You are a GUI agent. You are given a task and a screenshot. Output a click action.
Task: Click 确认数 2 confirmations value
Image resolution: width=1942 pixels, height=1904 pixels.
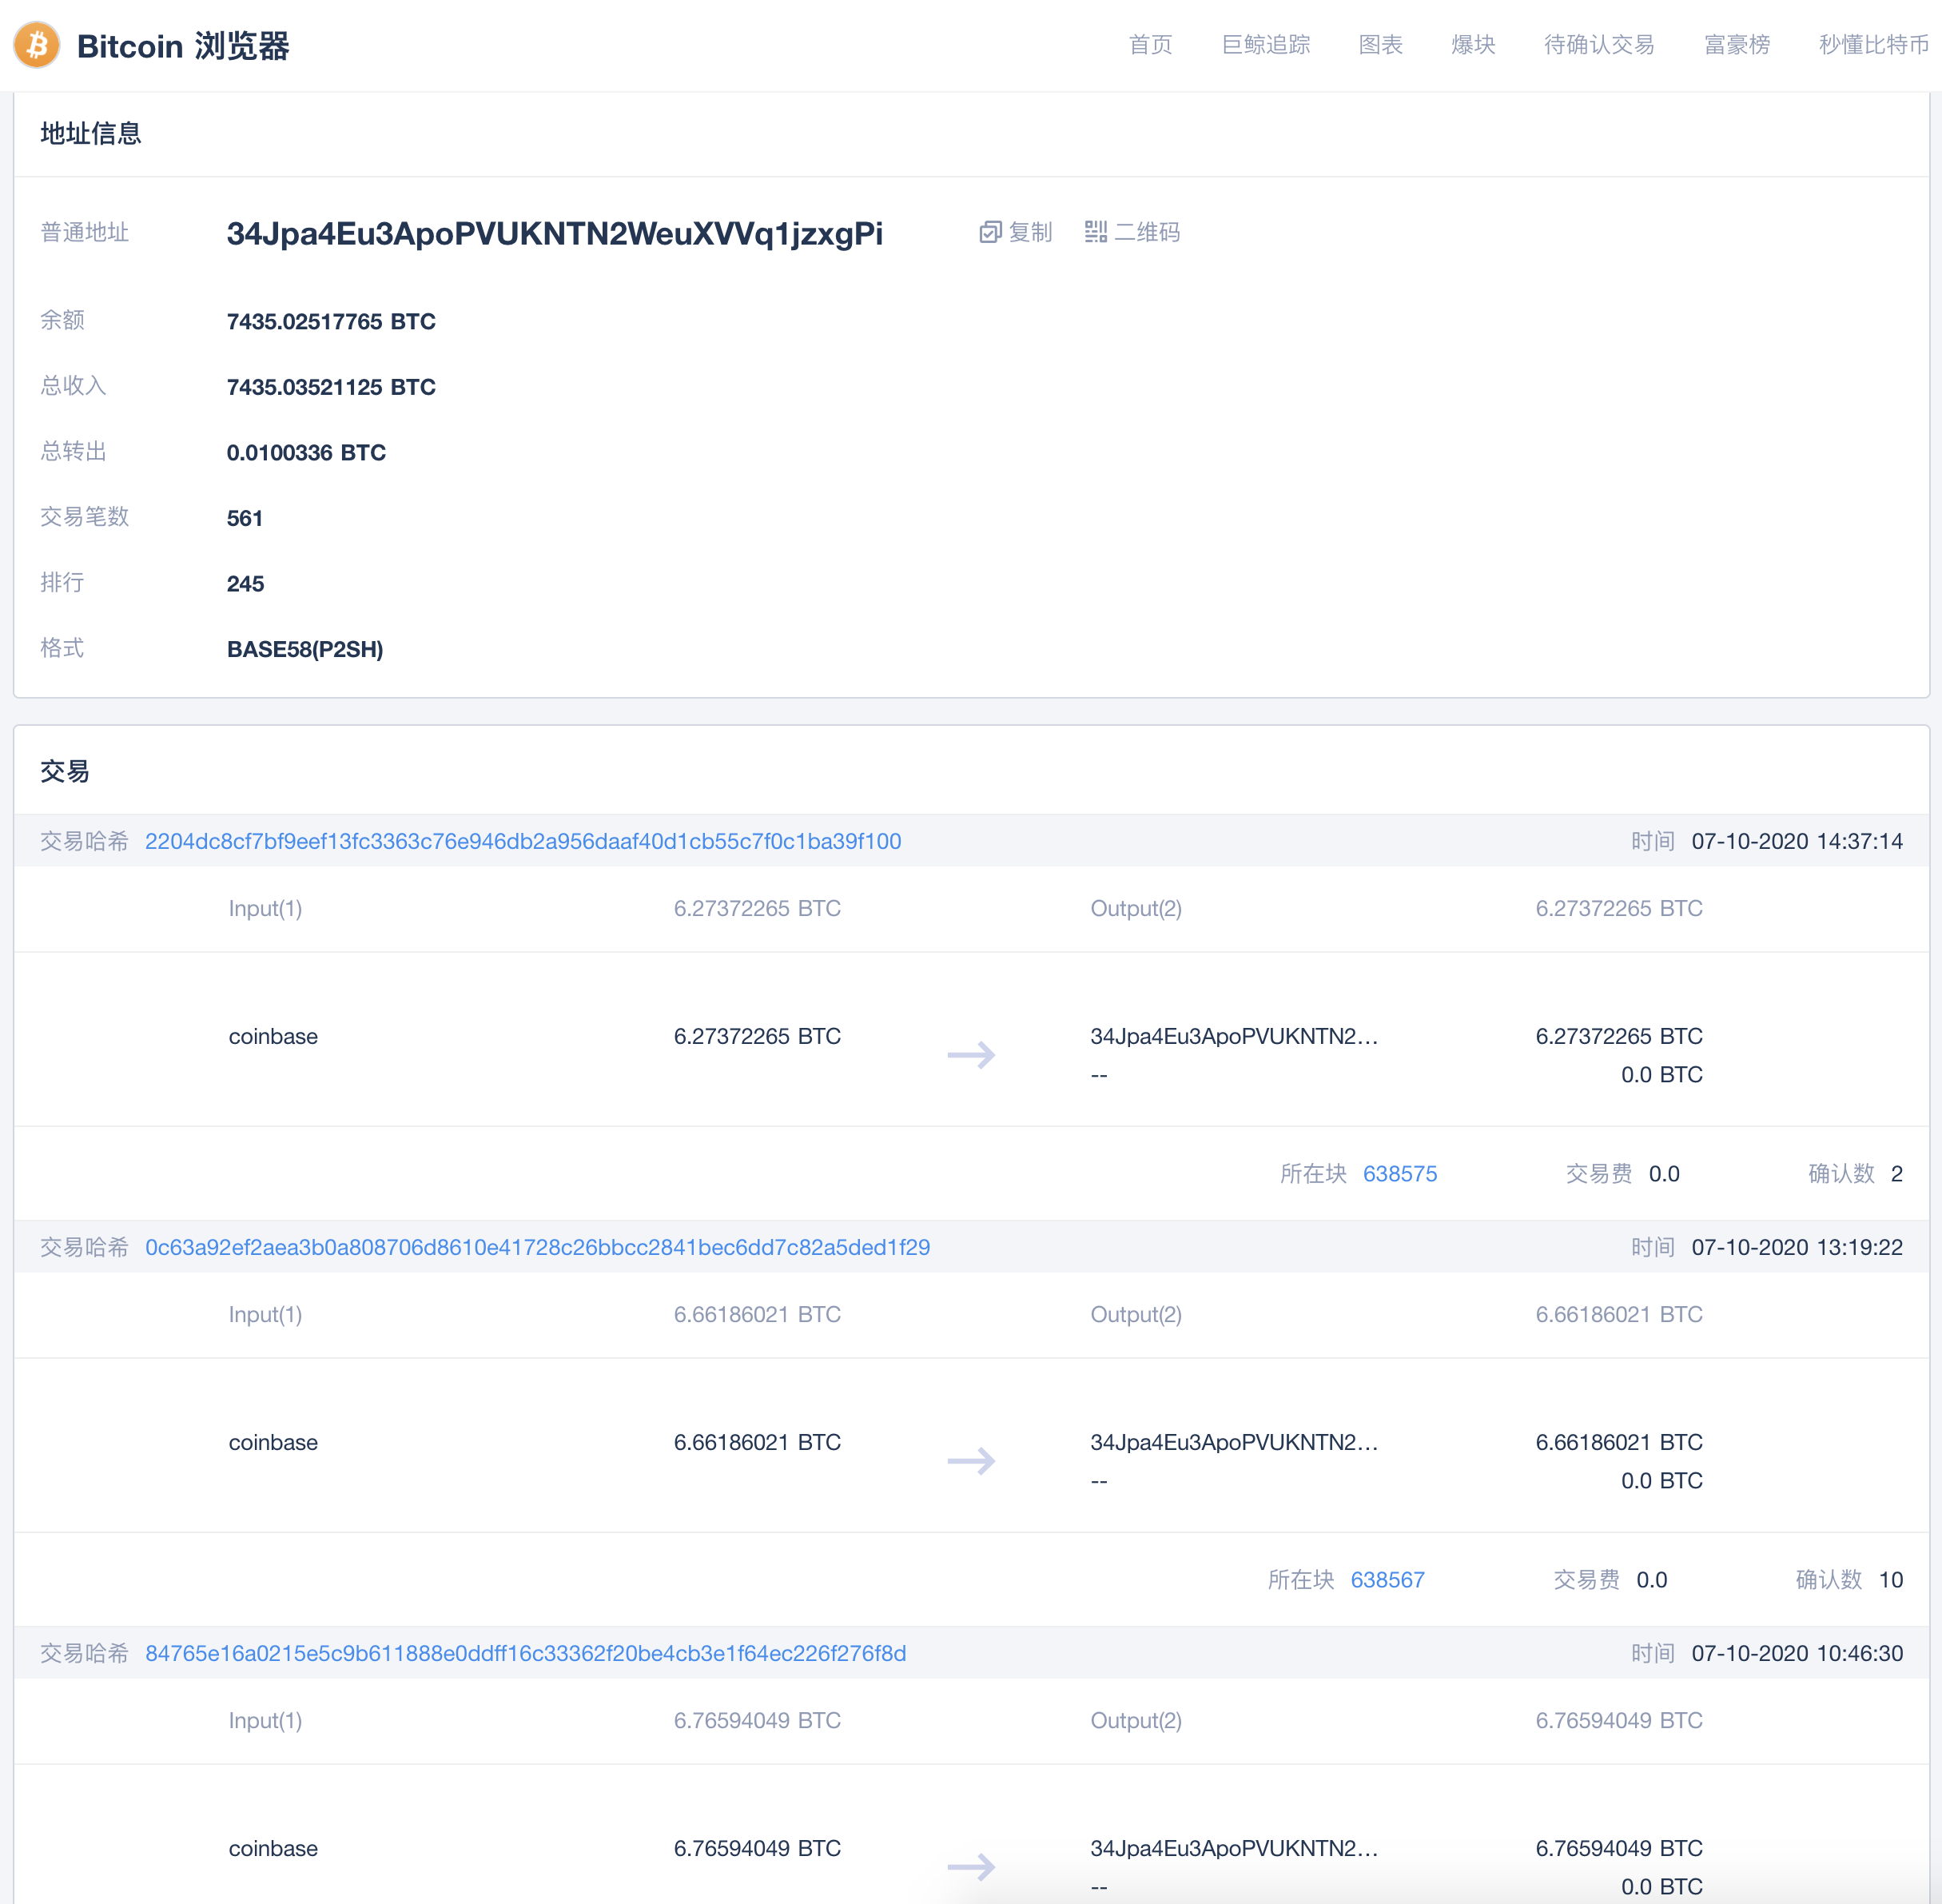[x=1896, y=1174]
